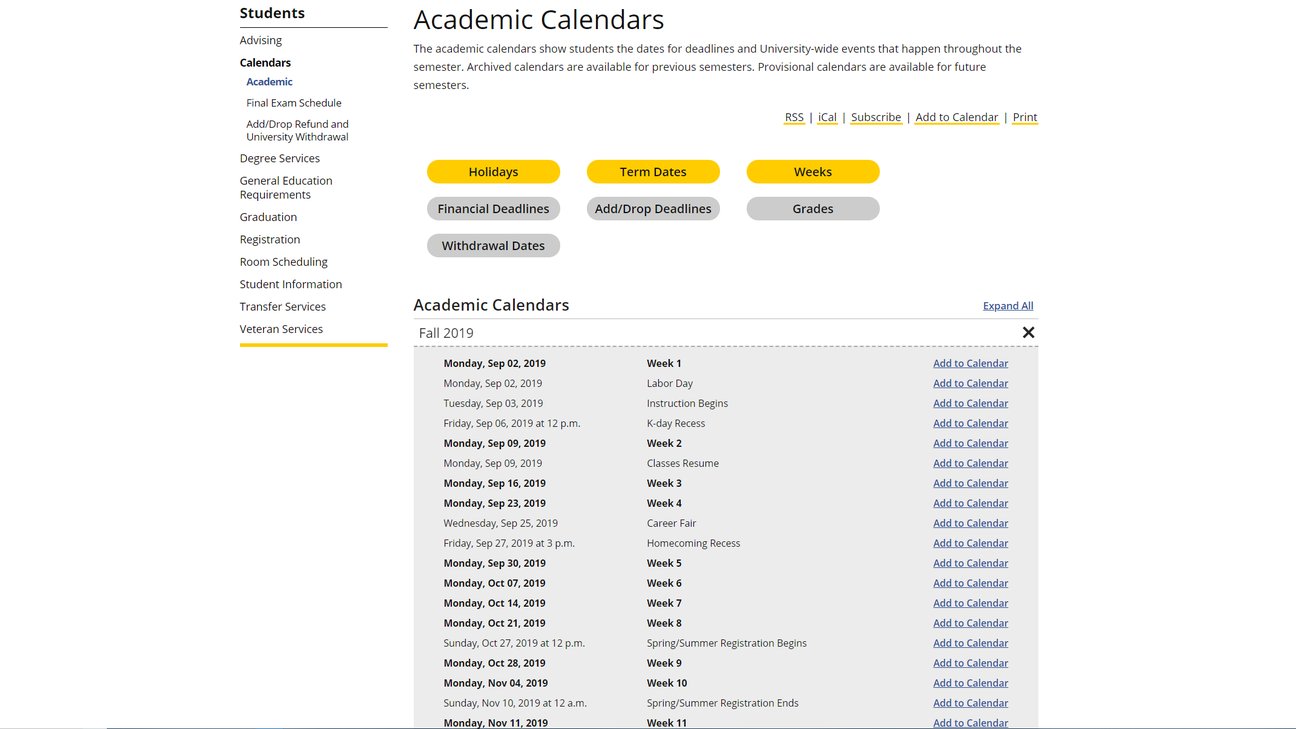Toggle the Holidays filter
1296x729 pixels.
(493, 172)
